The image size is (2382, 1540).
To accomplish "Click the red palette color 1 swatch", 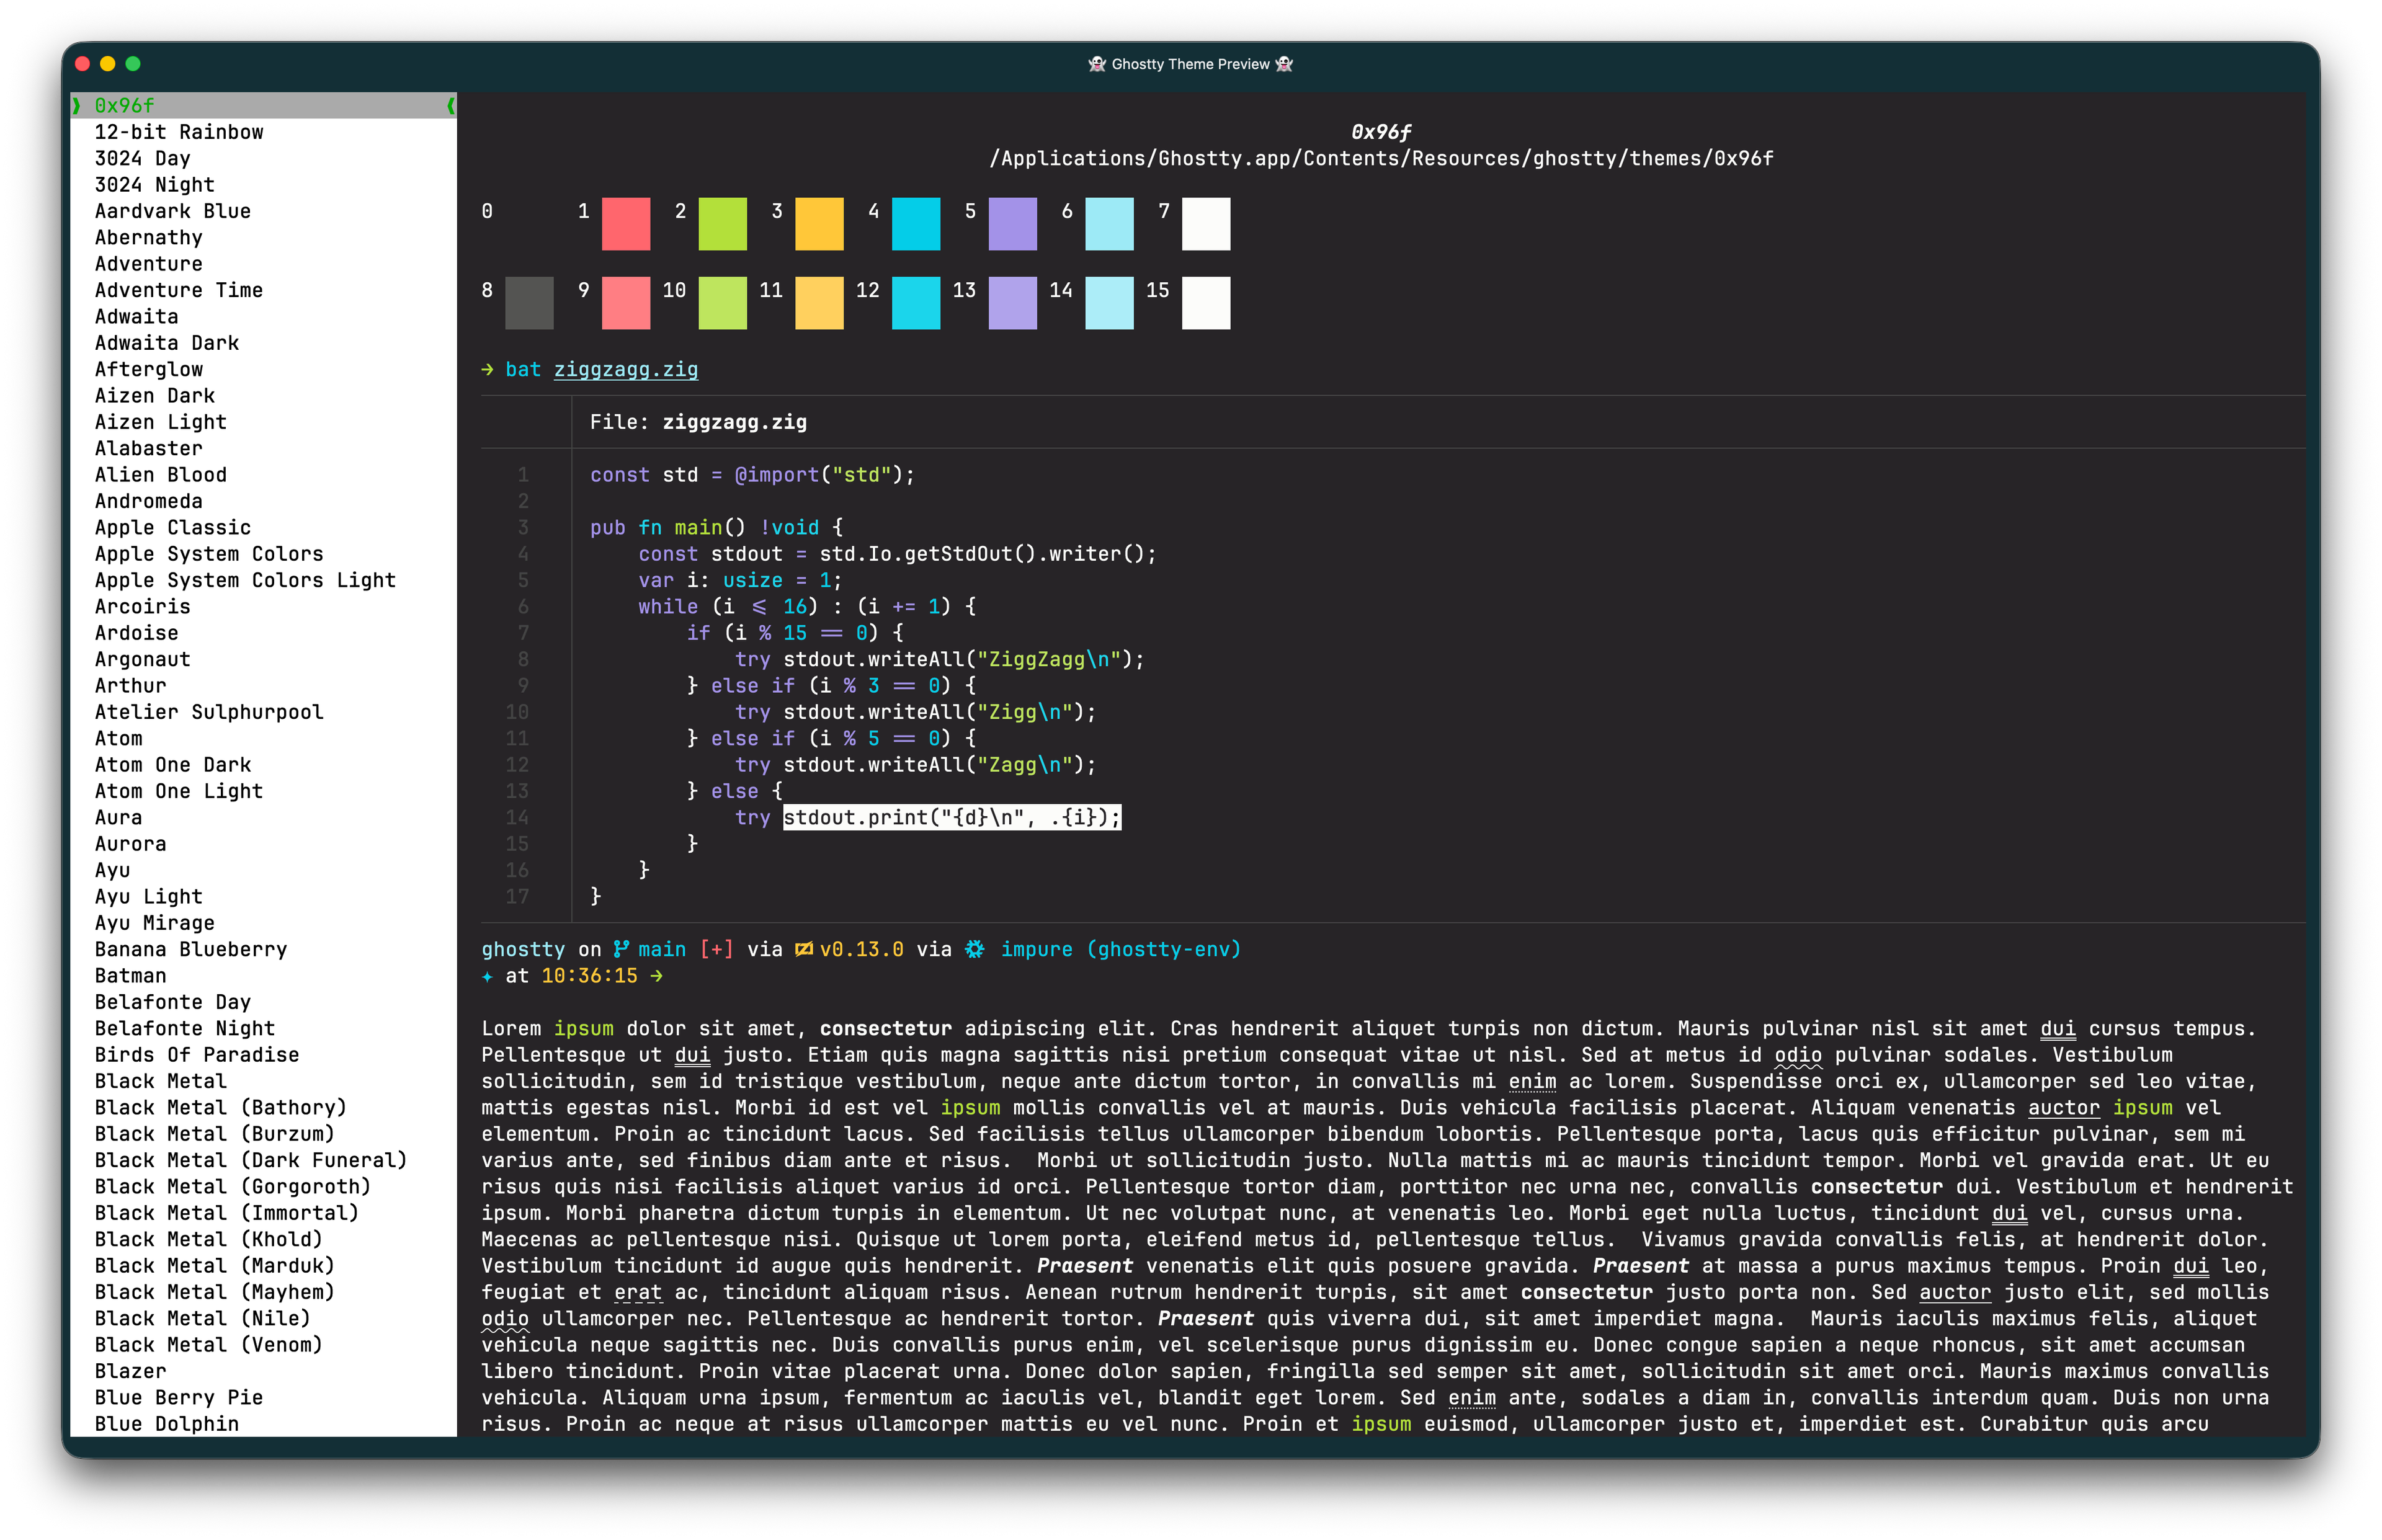I will (626, 223).
